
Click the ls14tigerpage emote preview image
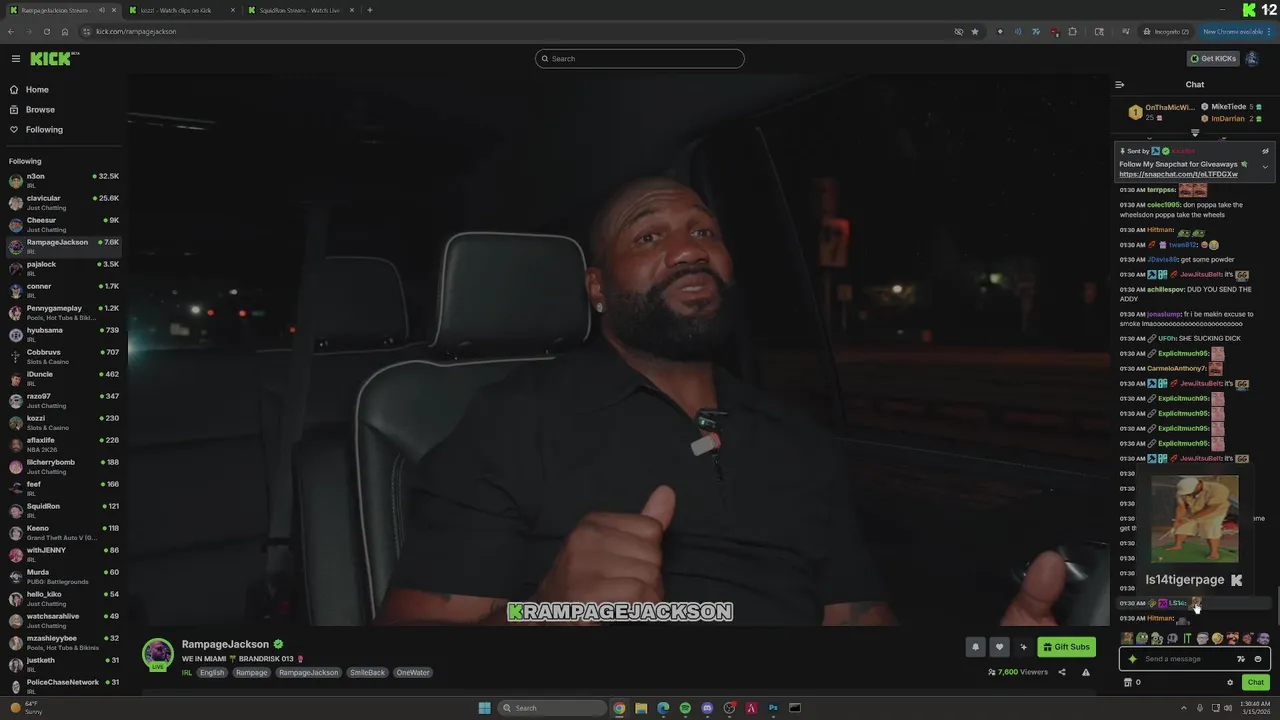click(x=1195, y=519)
